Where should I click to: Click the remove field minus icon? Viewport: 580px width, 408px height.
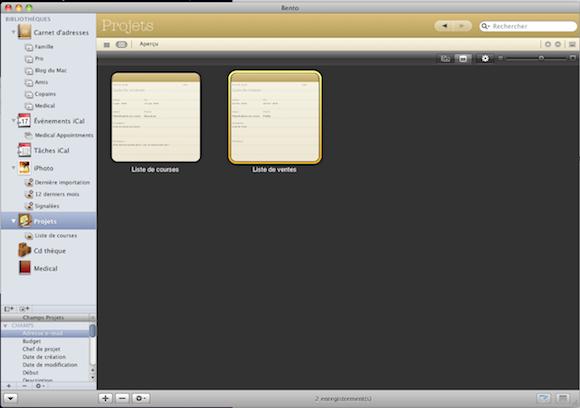pos(24,386)
